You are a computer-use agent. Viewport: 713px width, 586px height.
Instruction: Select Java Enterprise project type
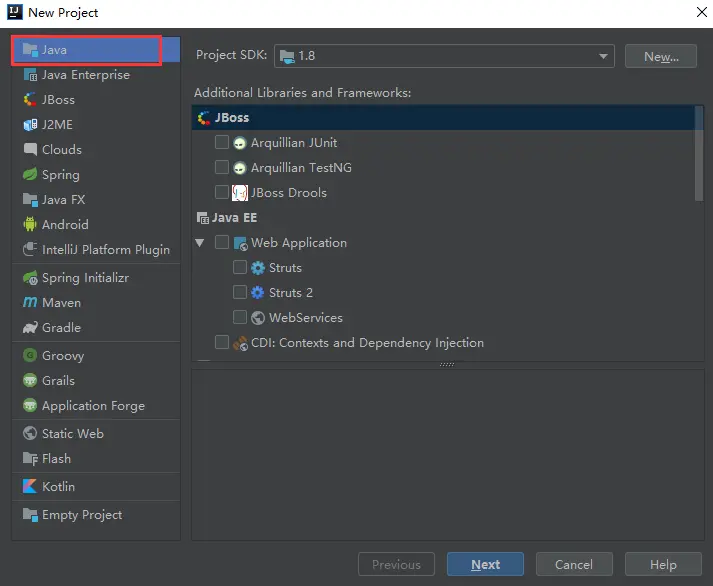point(96,75)
